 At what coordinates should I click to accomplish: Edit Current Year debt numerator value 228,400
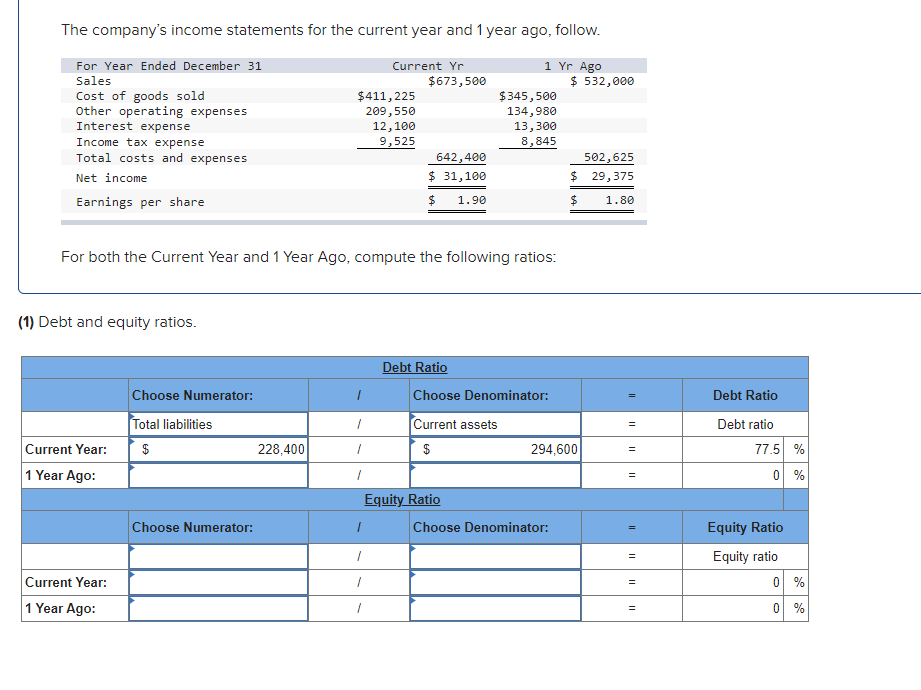(x=219, y=449)
